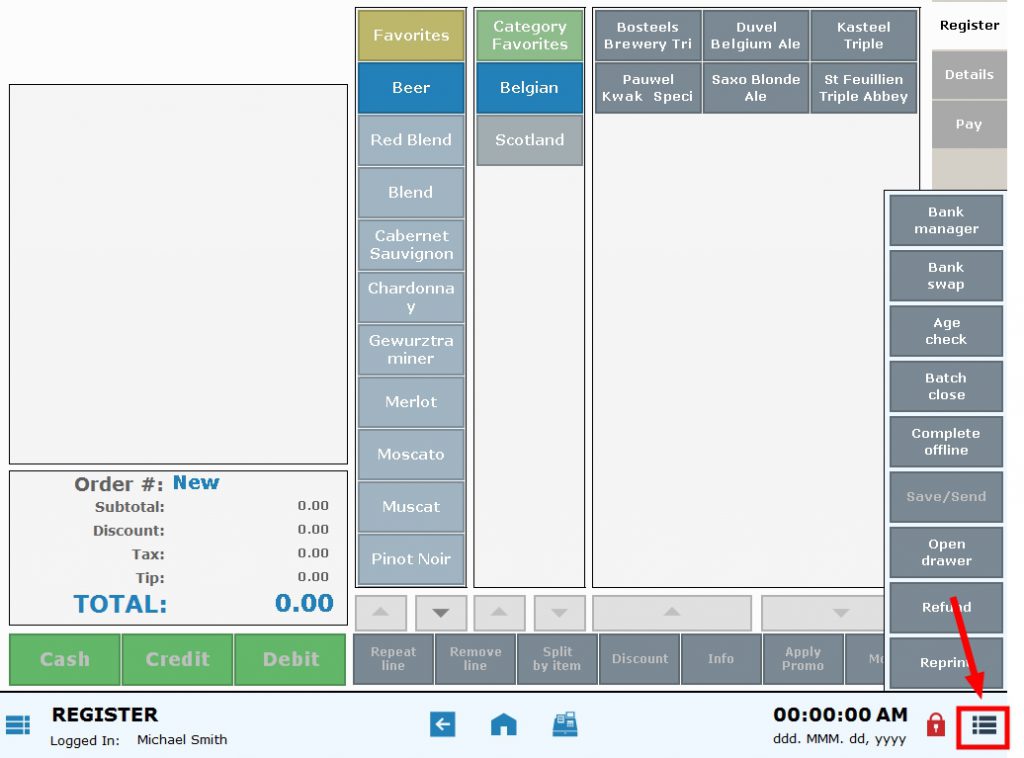Screen dimensions: 1024x758
Task: Choose the Chardonnay category
Action: (x=411, y=297)
